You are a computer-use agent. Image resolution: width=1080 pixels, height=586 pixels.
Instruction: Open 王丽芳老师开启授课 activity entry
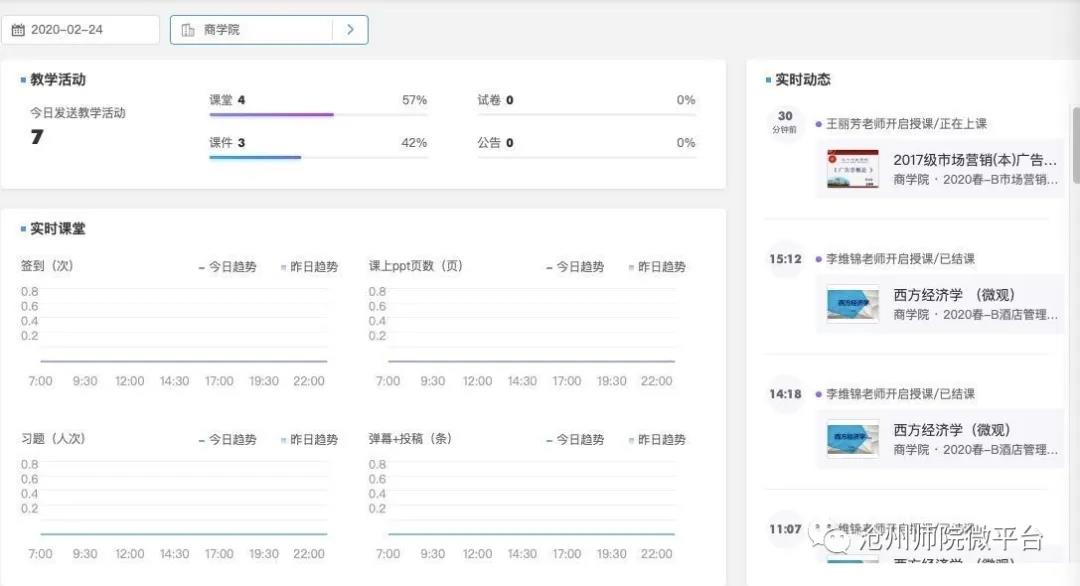tap(906, 124)
